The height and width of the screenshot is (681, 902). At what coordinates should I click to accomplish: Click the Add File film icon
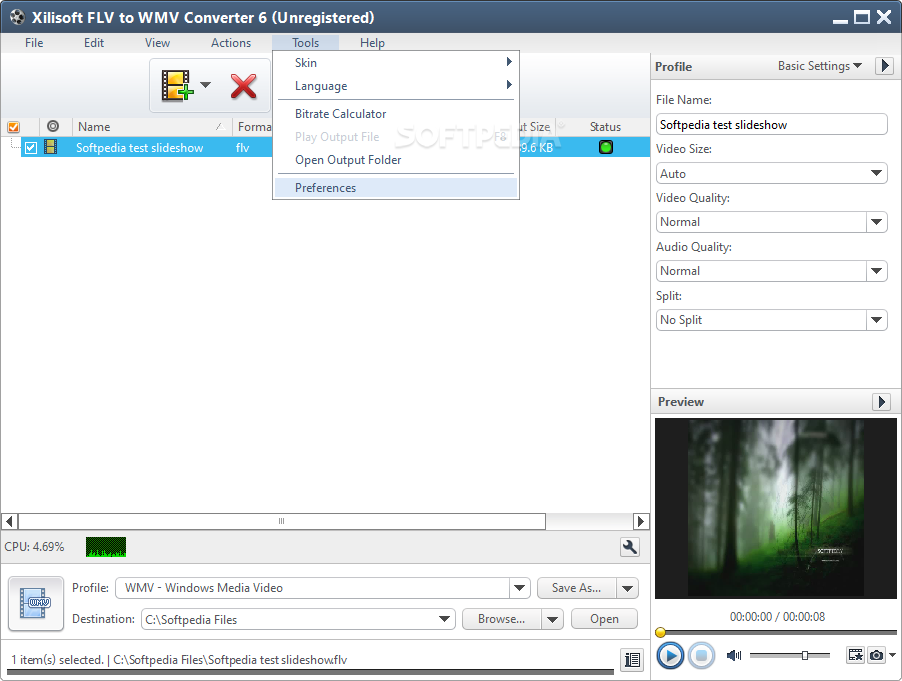pyautogui.click(x=176, y=86)
